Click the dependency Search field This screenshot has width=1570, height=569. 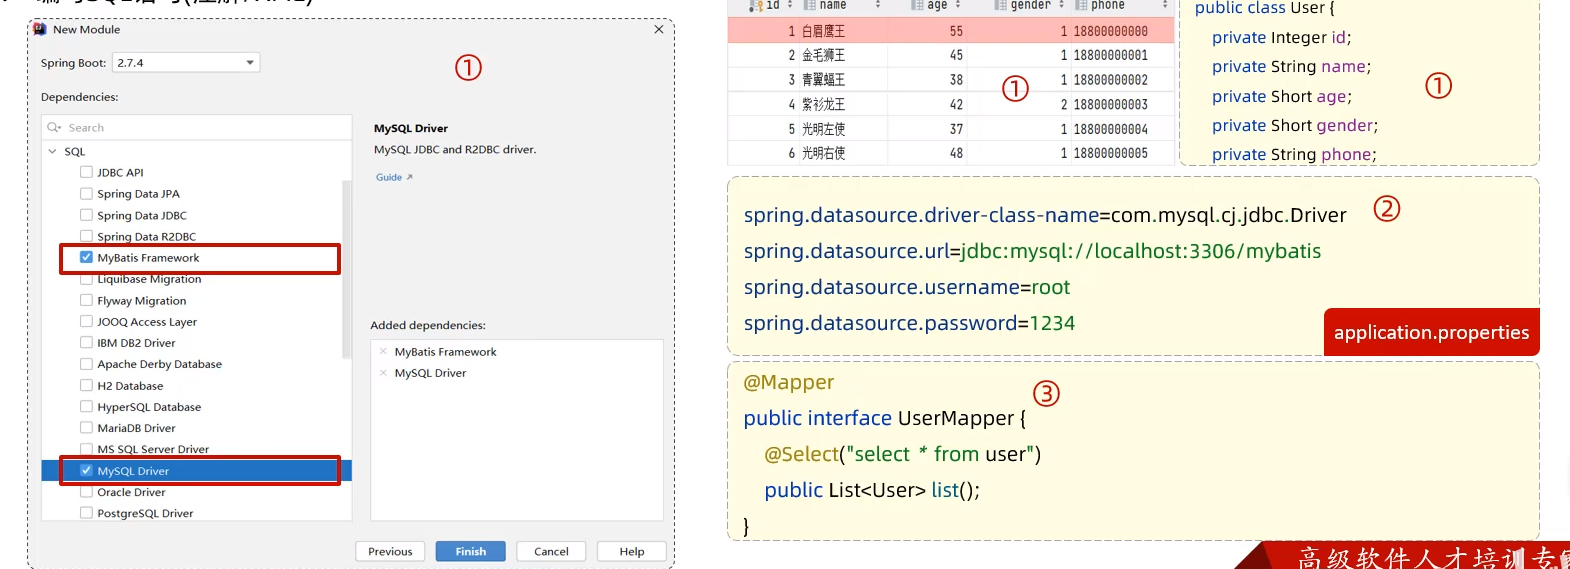pyautogui.click(x=197, y=127)
